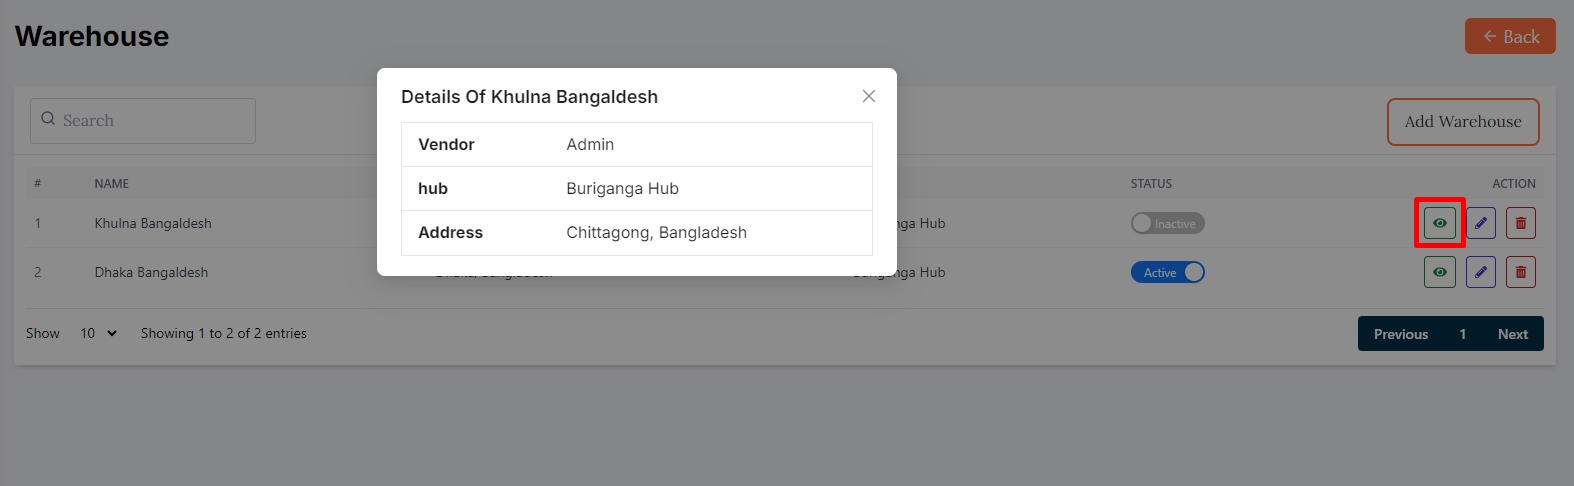This screenshot has height=486, width=1574.
Task: Click the search magnifier icon
Action: pos(48,119)
